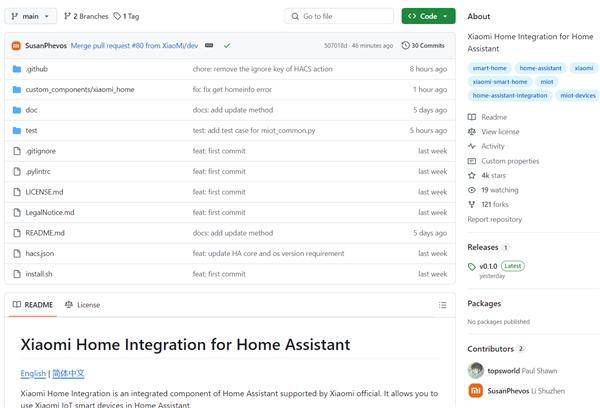Click the tag icon beside v0.1.0
This screenshot has height=408, width=600.
[472, 267]
